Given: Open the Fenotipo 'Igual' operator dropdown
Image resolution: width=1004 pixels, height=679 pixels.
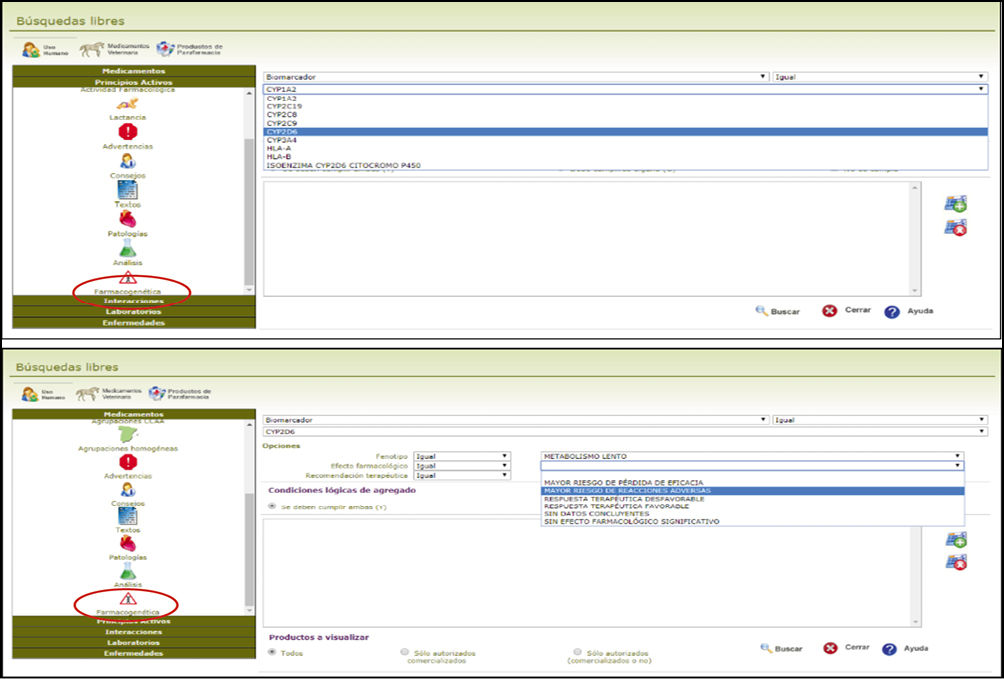Looking at the screenshot, I should [x=461, y=456].
